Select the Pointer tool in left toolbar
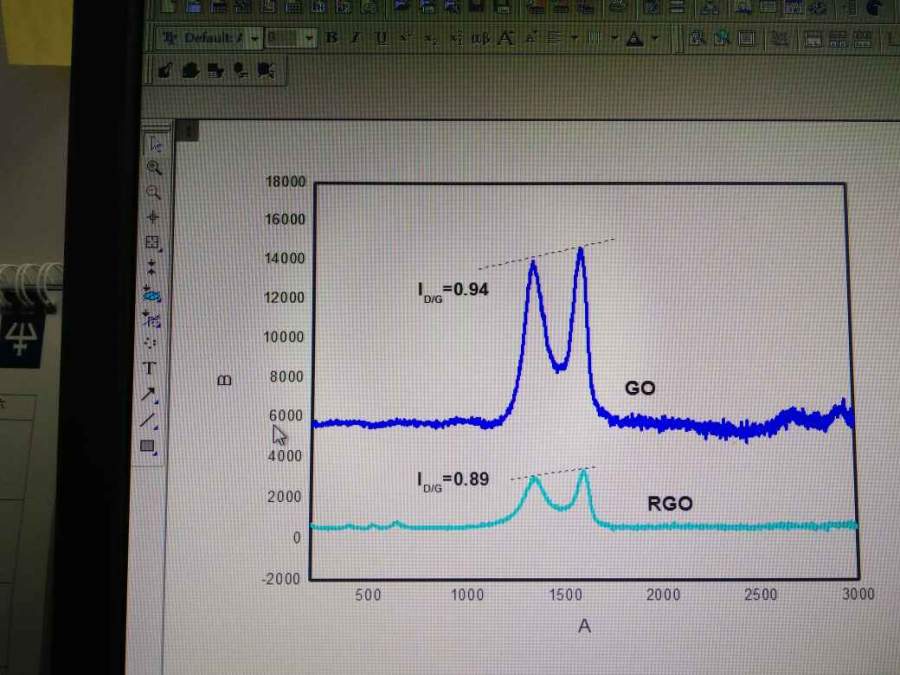 (155, 143)
